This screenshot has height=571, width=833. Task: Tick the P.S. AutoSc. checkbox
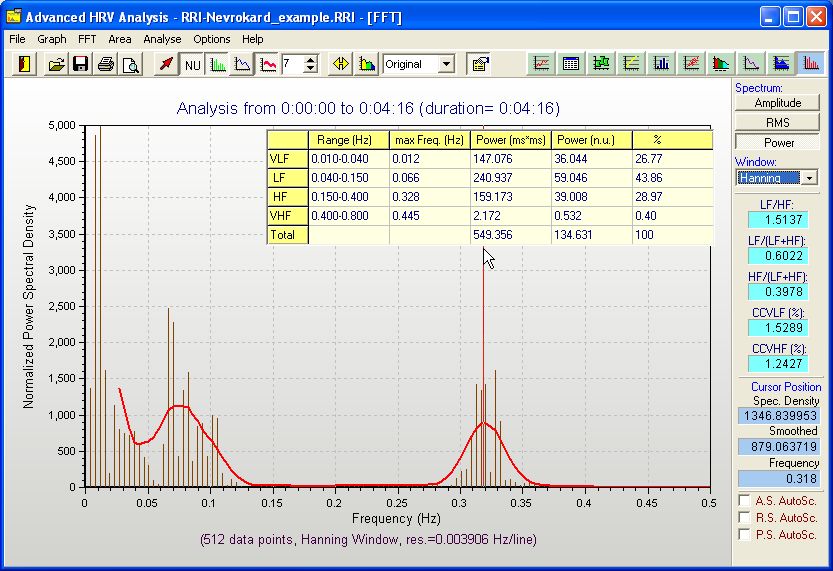744,535
